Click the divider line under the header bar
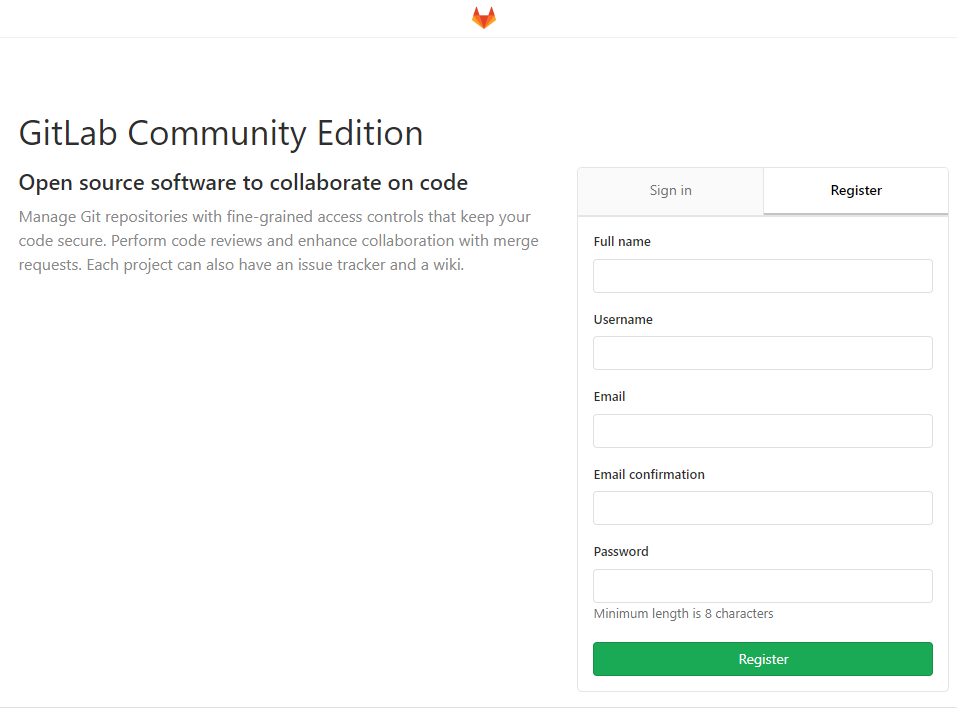This screenshot has height=717, width=957. tap(478, 38)
